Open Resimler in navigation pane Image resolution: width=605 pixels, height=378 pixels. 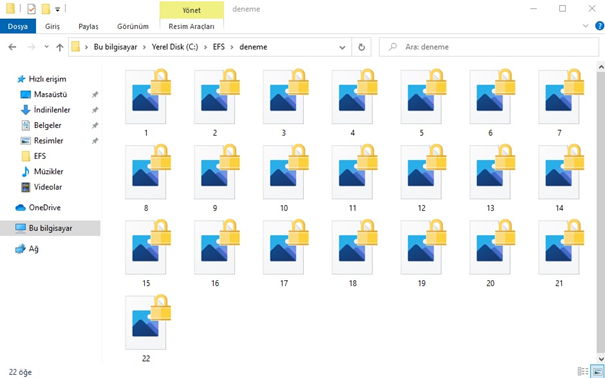click(x=48, y=141)
